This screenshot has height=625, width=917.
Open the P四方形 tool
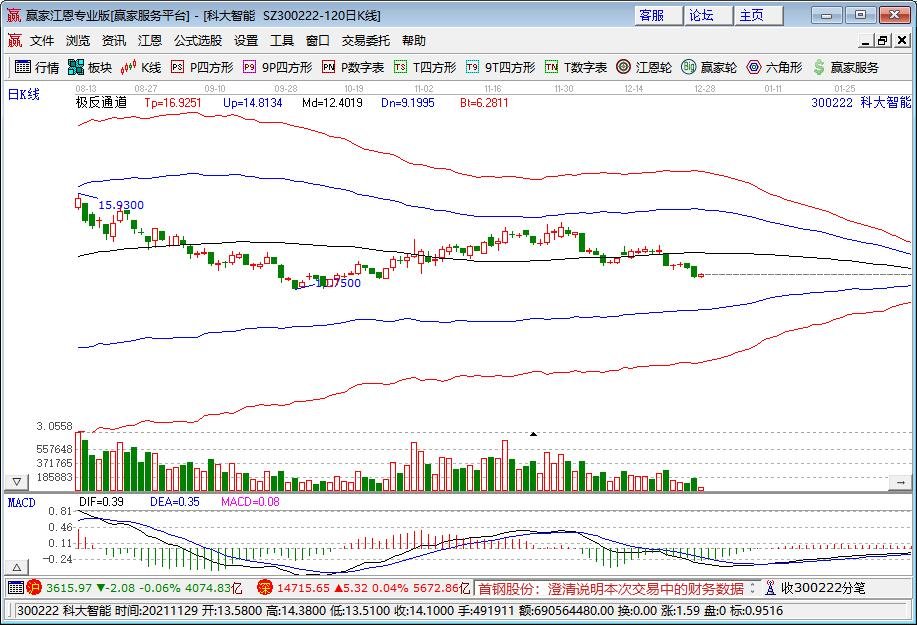click(202, 68)
